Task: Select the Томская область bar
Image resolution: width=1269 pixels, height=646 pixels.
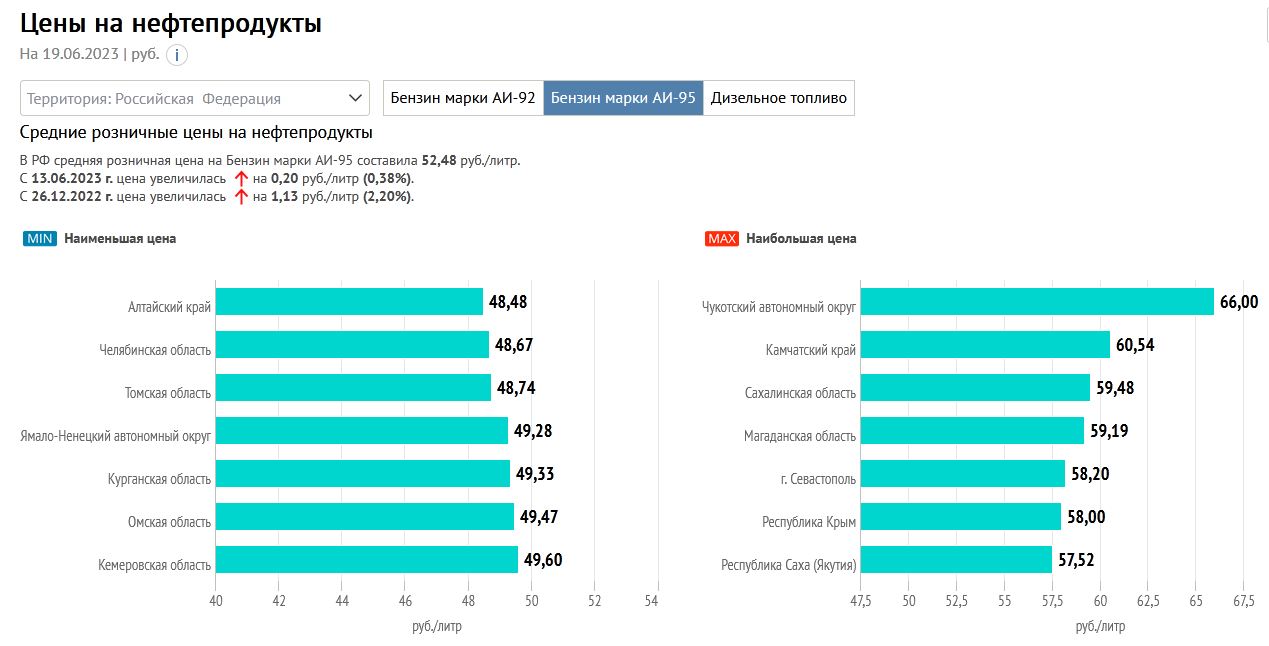Action: pyautogui.click(x=353, y=388)
